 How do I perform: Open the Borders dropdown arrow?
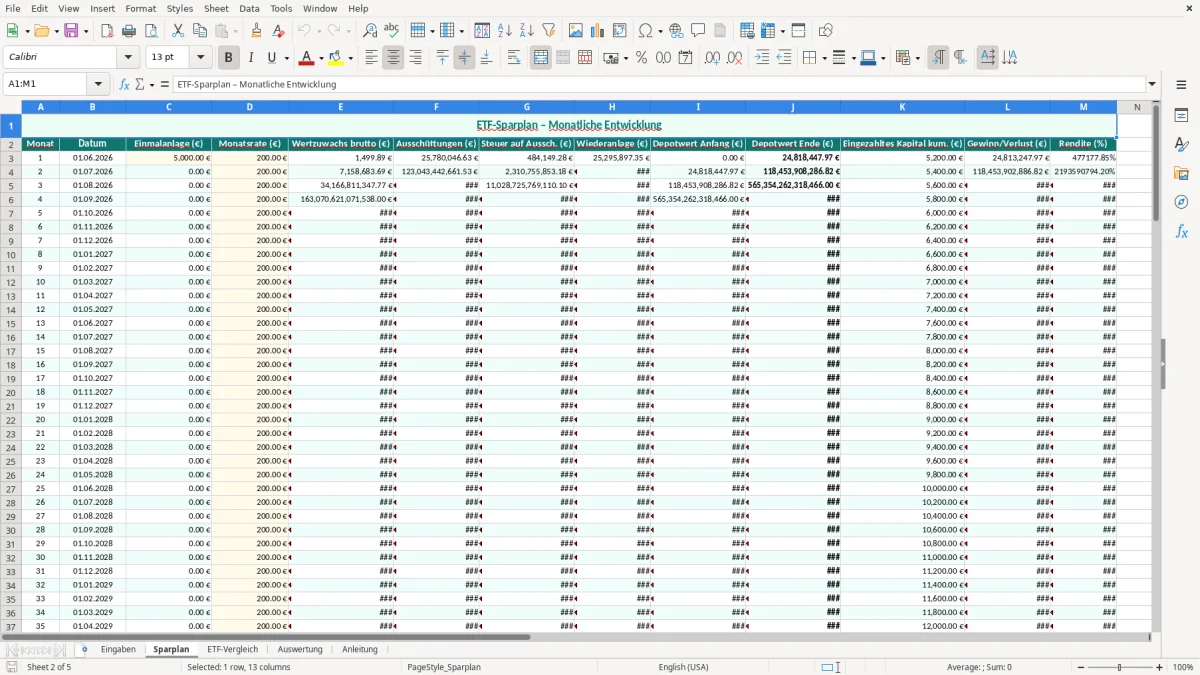coord(823,58)
